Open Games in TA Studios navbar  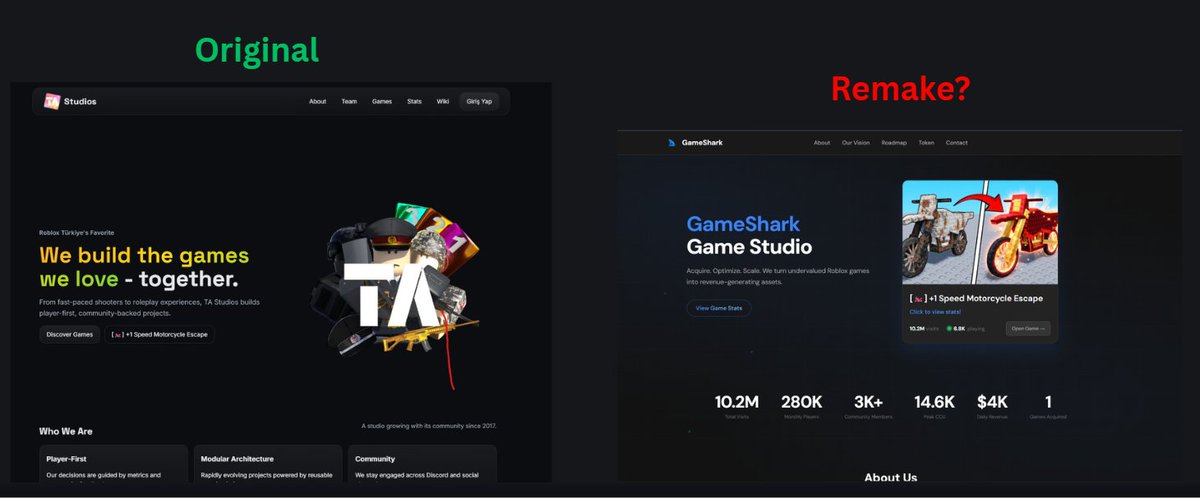382,101
